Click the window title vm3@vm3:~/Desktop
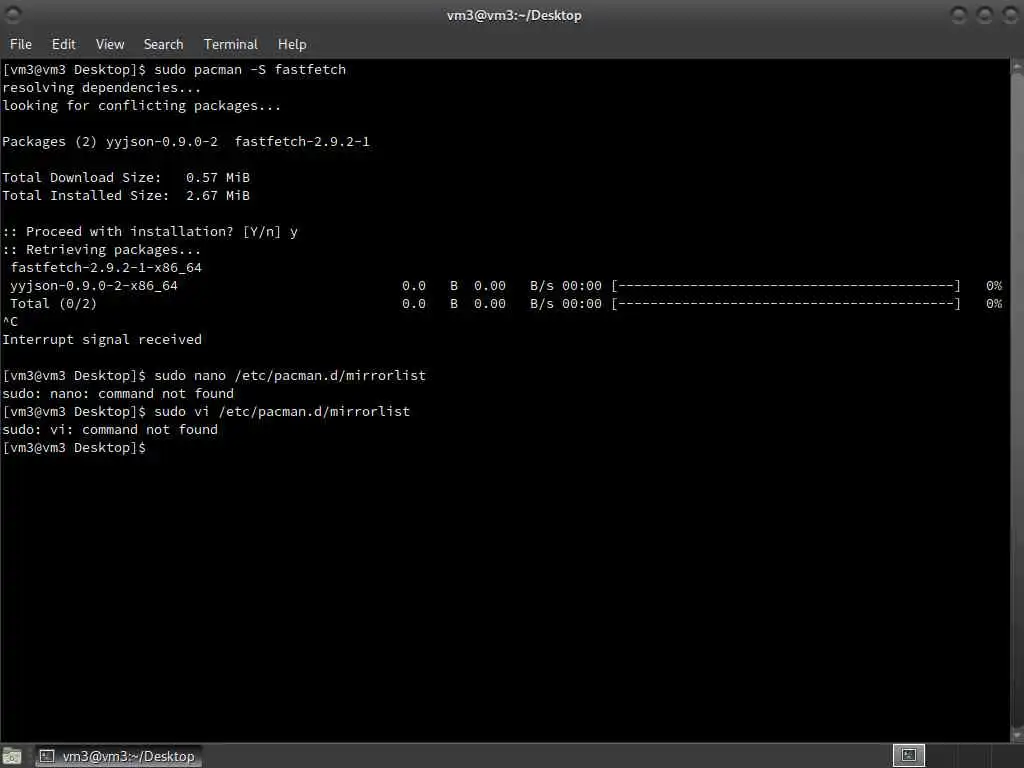This screenshot has width=1024, height=768. point(514,15)
